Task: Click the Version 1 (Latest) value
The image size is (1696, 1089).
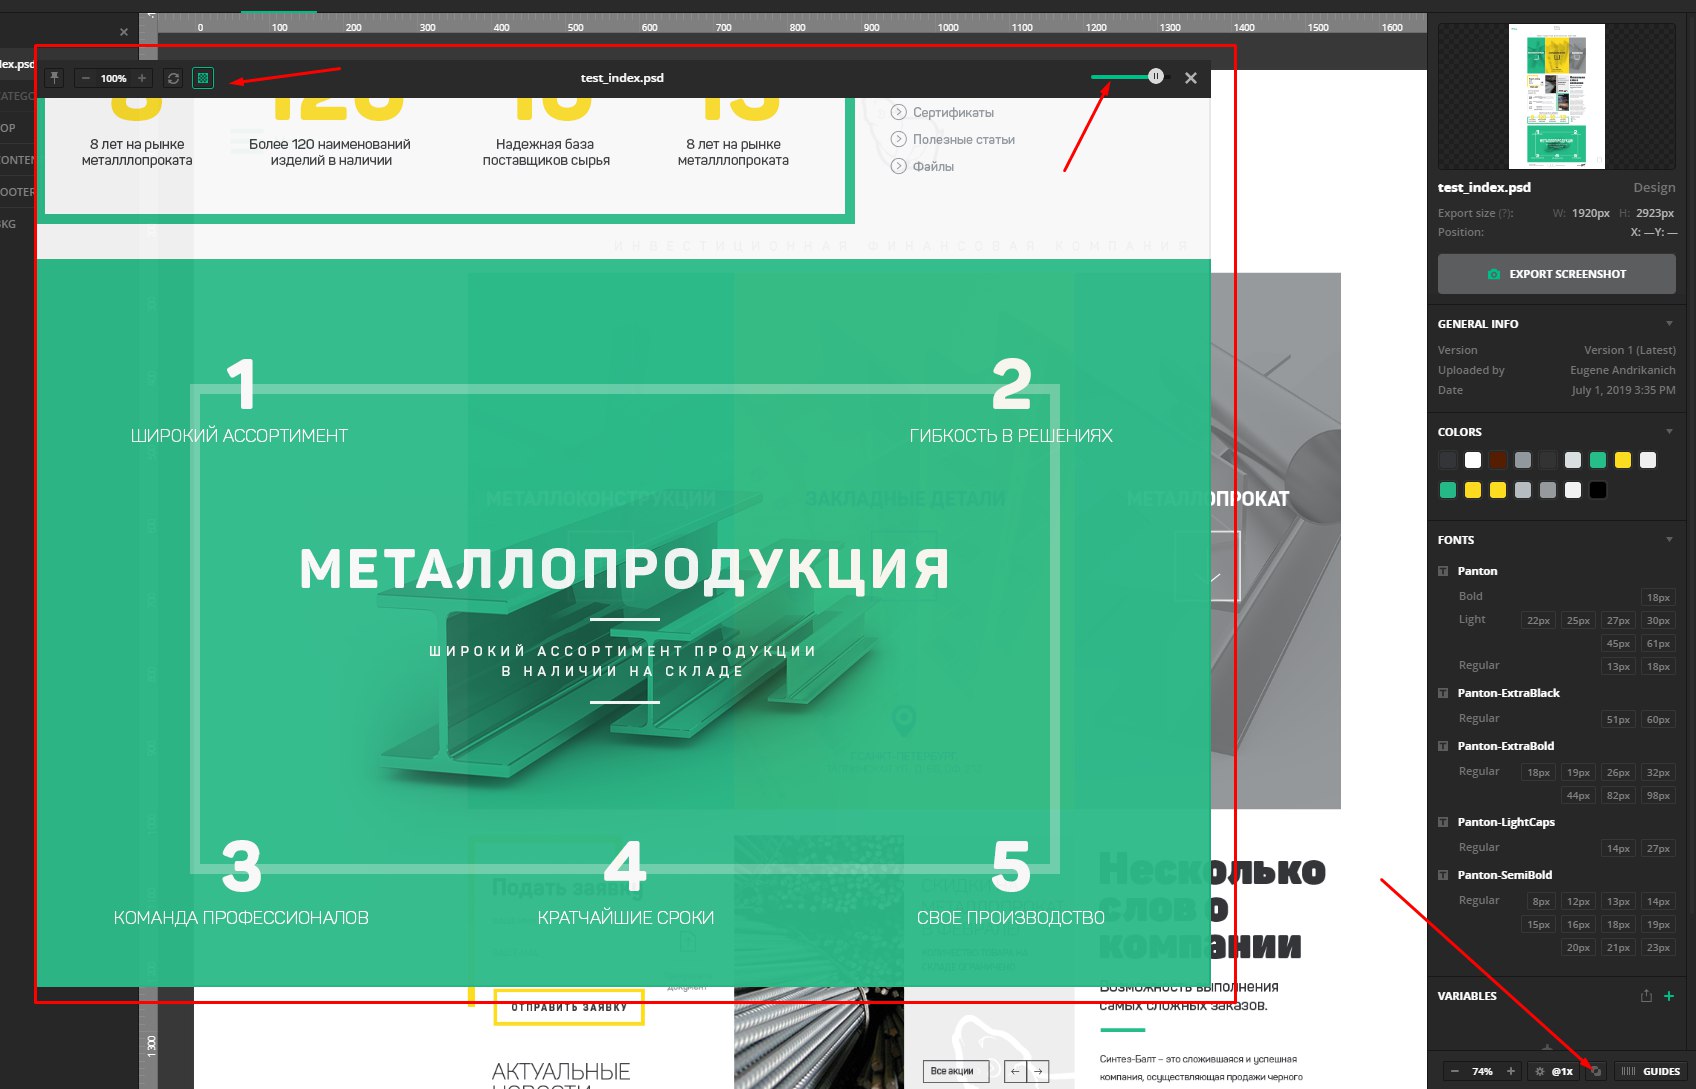Action: (x=1629, y=350)
